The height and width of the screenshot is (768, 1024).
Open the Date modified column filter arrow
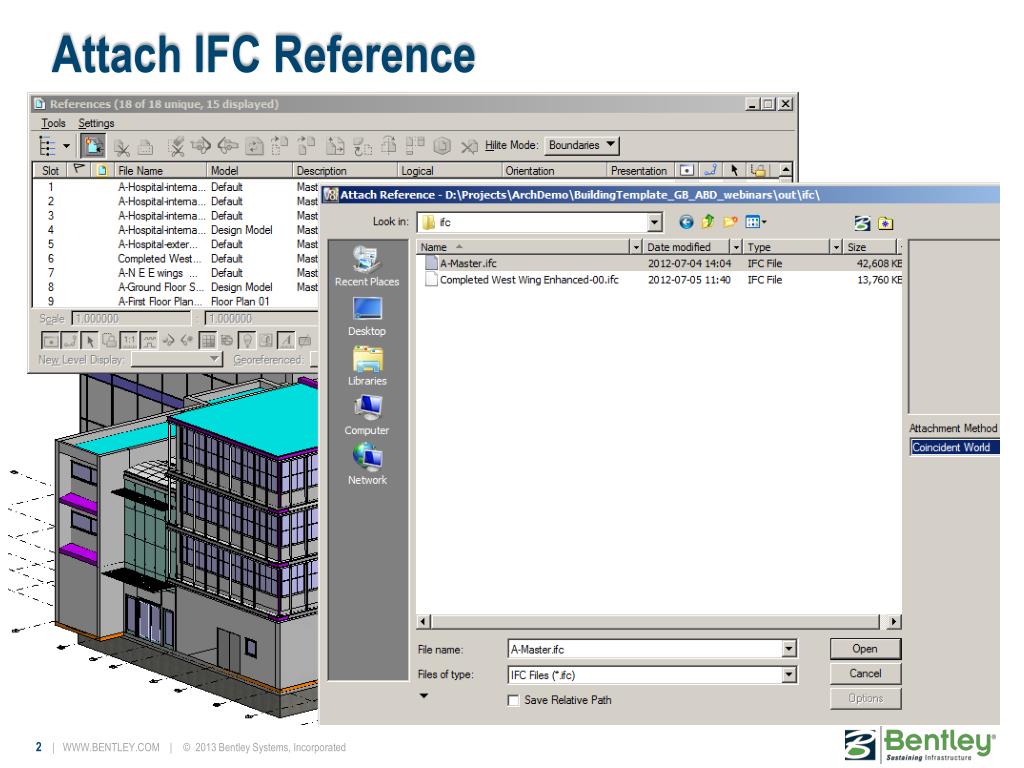736,248
